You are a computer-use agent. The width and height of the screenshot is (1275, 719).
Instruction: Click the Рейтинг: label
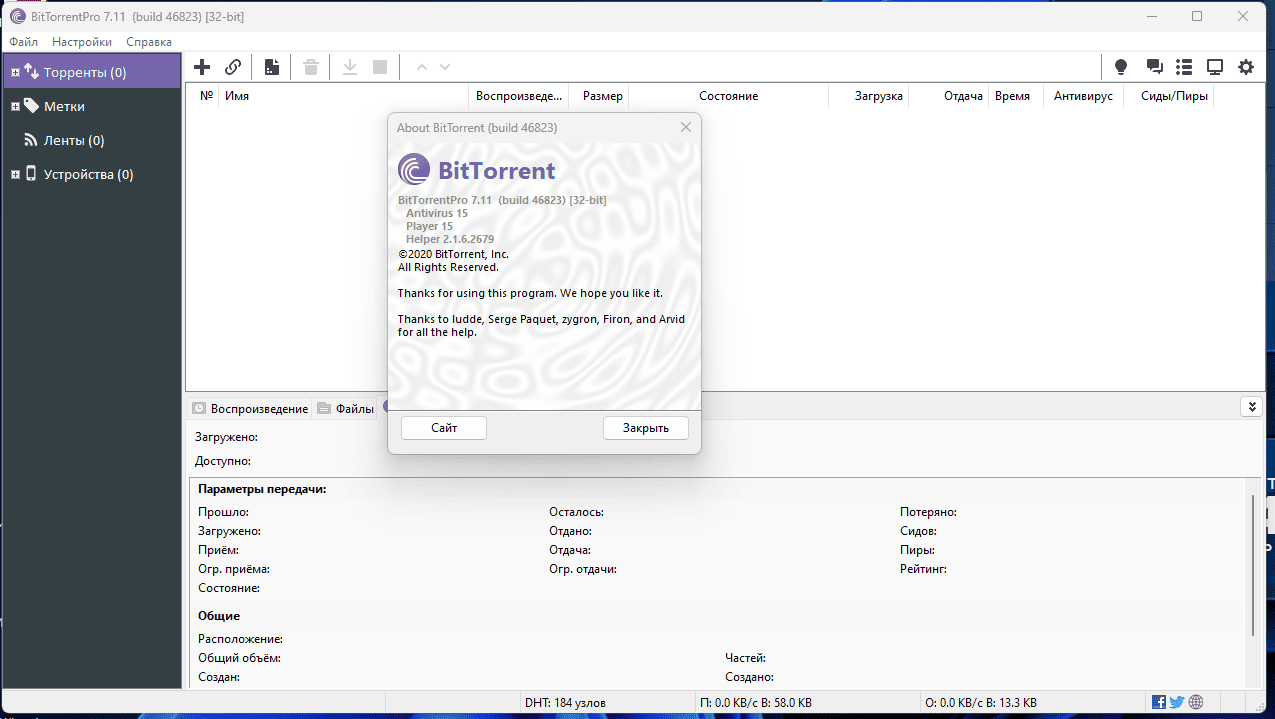tap(923, 569)
